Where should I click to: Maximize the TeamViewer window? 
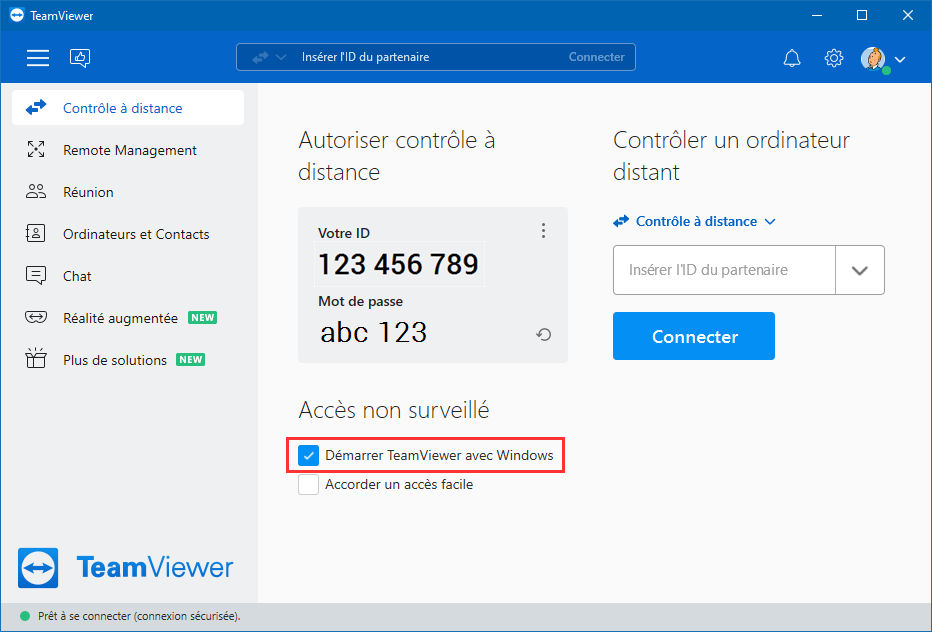point(862,15)
